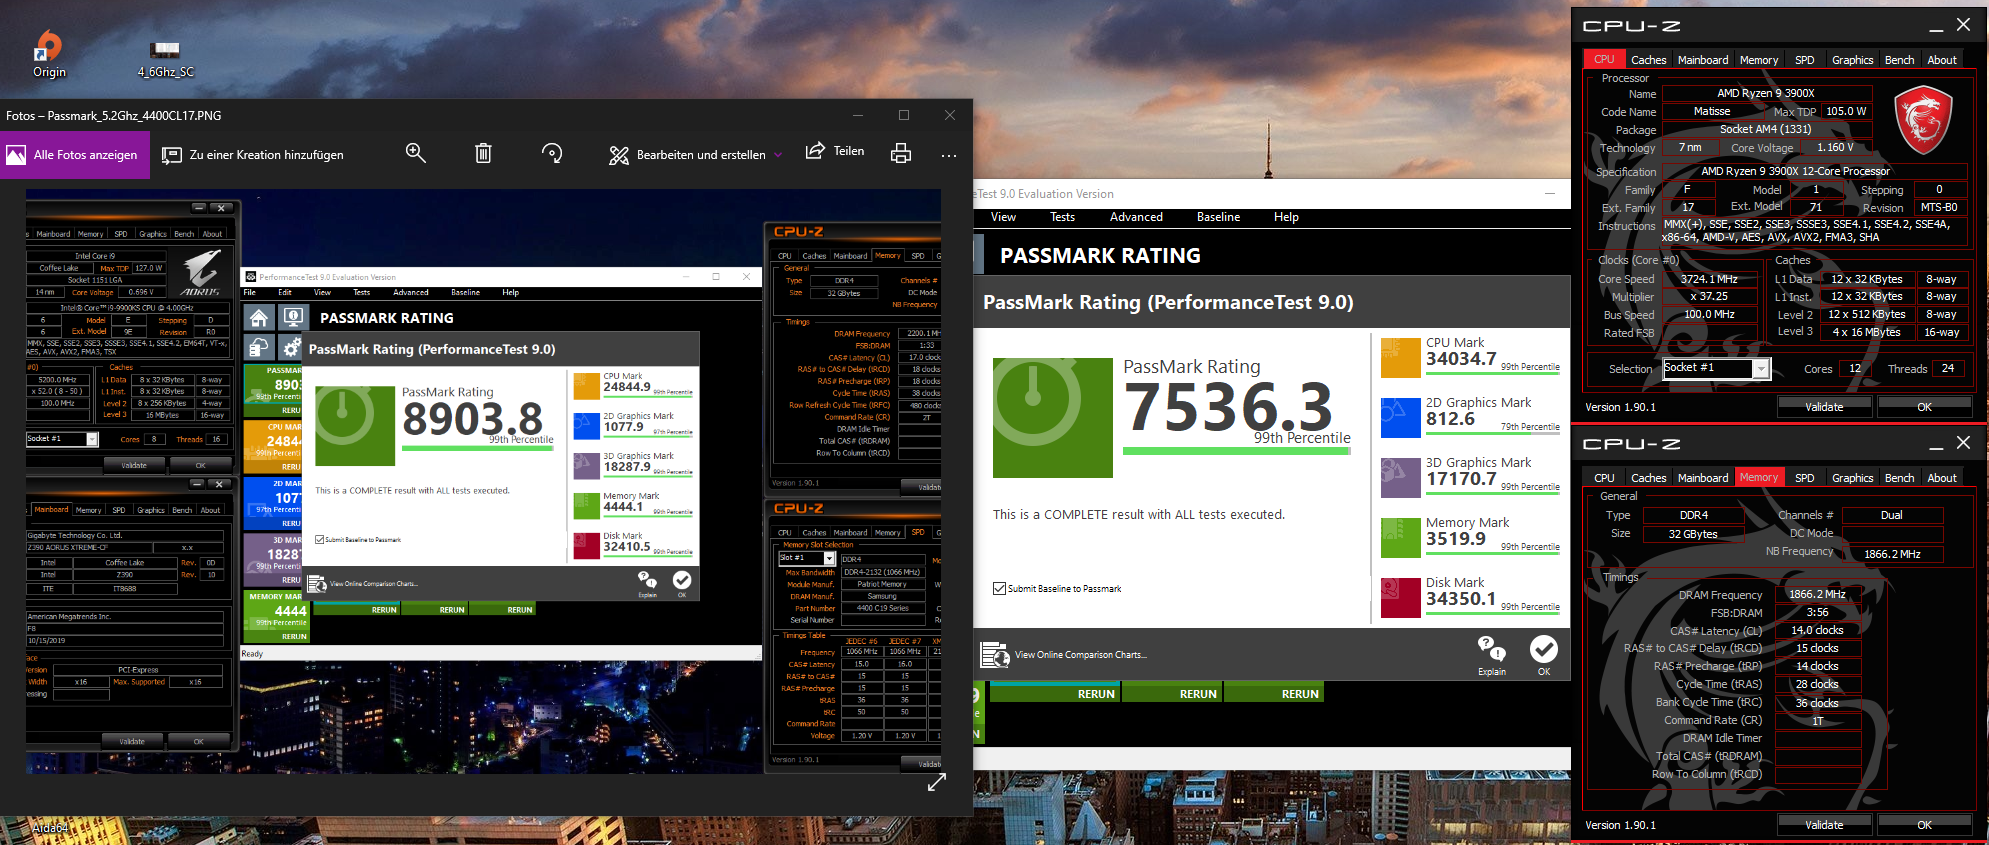Click Validate in upper CPU-Z window
Image resolution: width=1989 pixels, height=845 pixels.
1824,407
